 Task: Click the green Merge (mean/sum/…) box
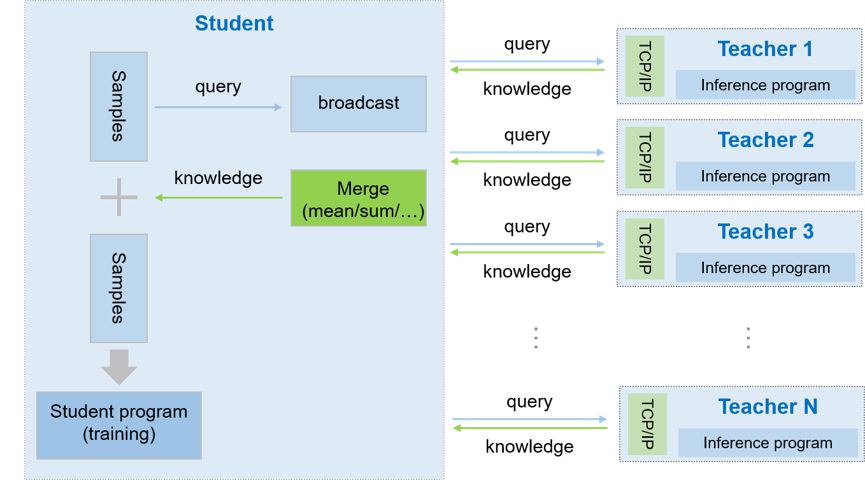[358, 198]
